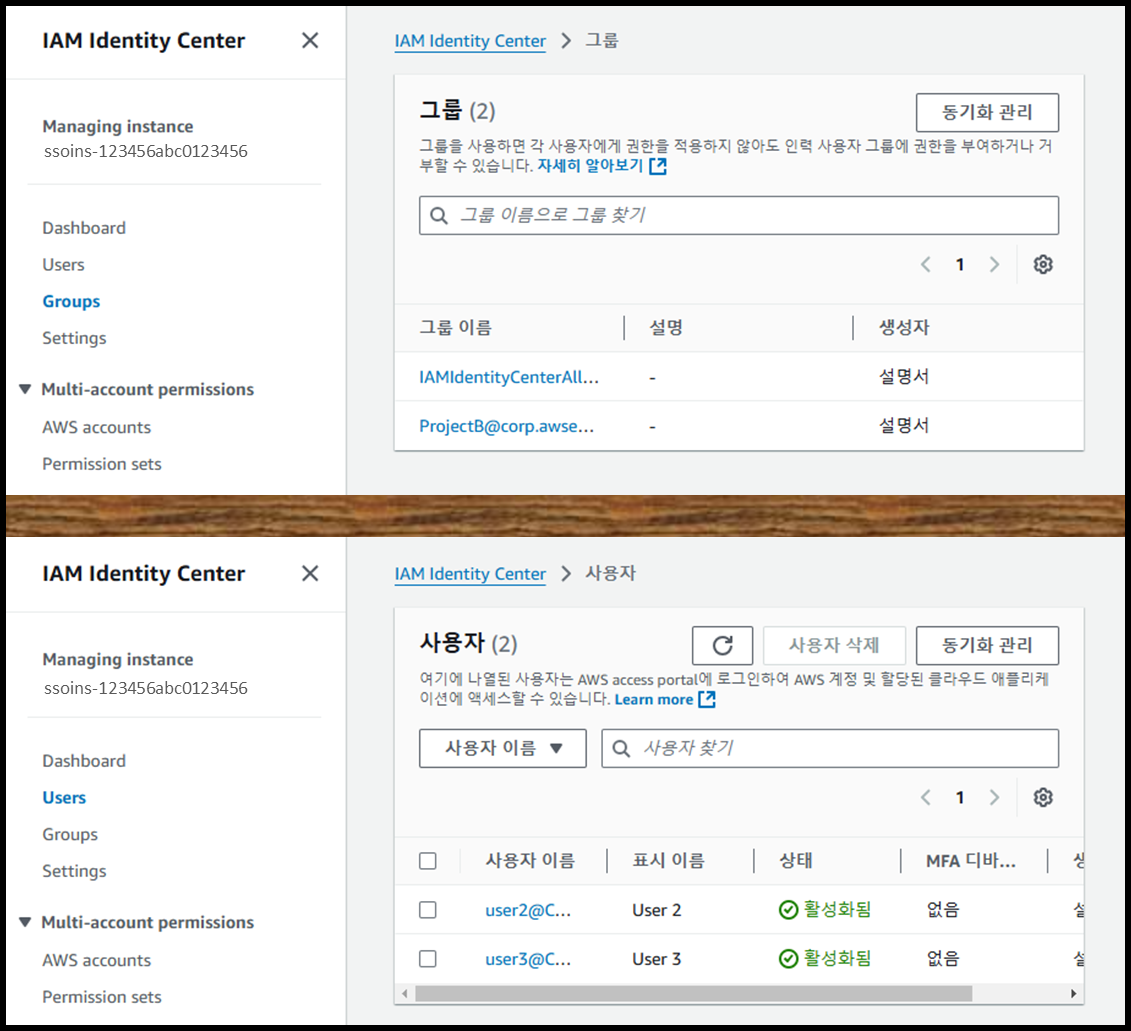This screenshot has width=1131, height=1031.
Task: Open group table preferences gear icon
Action: (x=1043, y=265)
